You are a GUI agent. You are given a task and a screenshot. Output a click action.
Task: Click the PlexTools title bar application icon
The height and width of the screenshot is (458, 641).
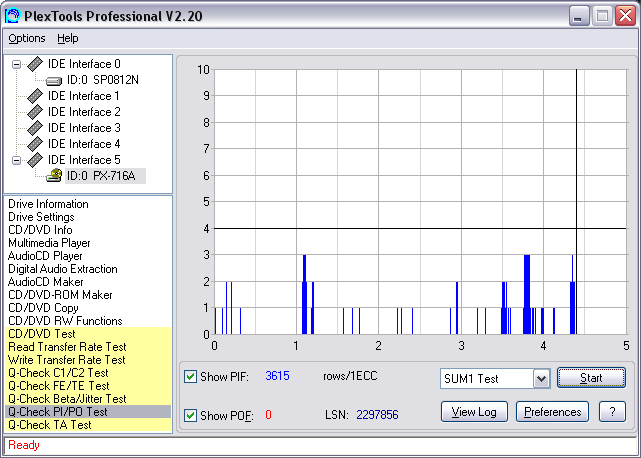[x=13, y=16]
